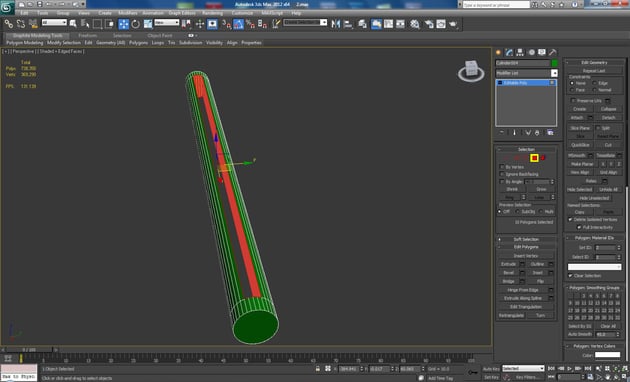This screenshot has width=630, height=382.
Task: Open the Motion command panel tab
Action: click(532, 52)
